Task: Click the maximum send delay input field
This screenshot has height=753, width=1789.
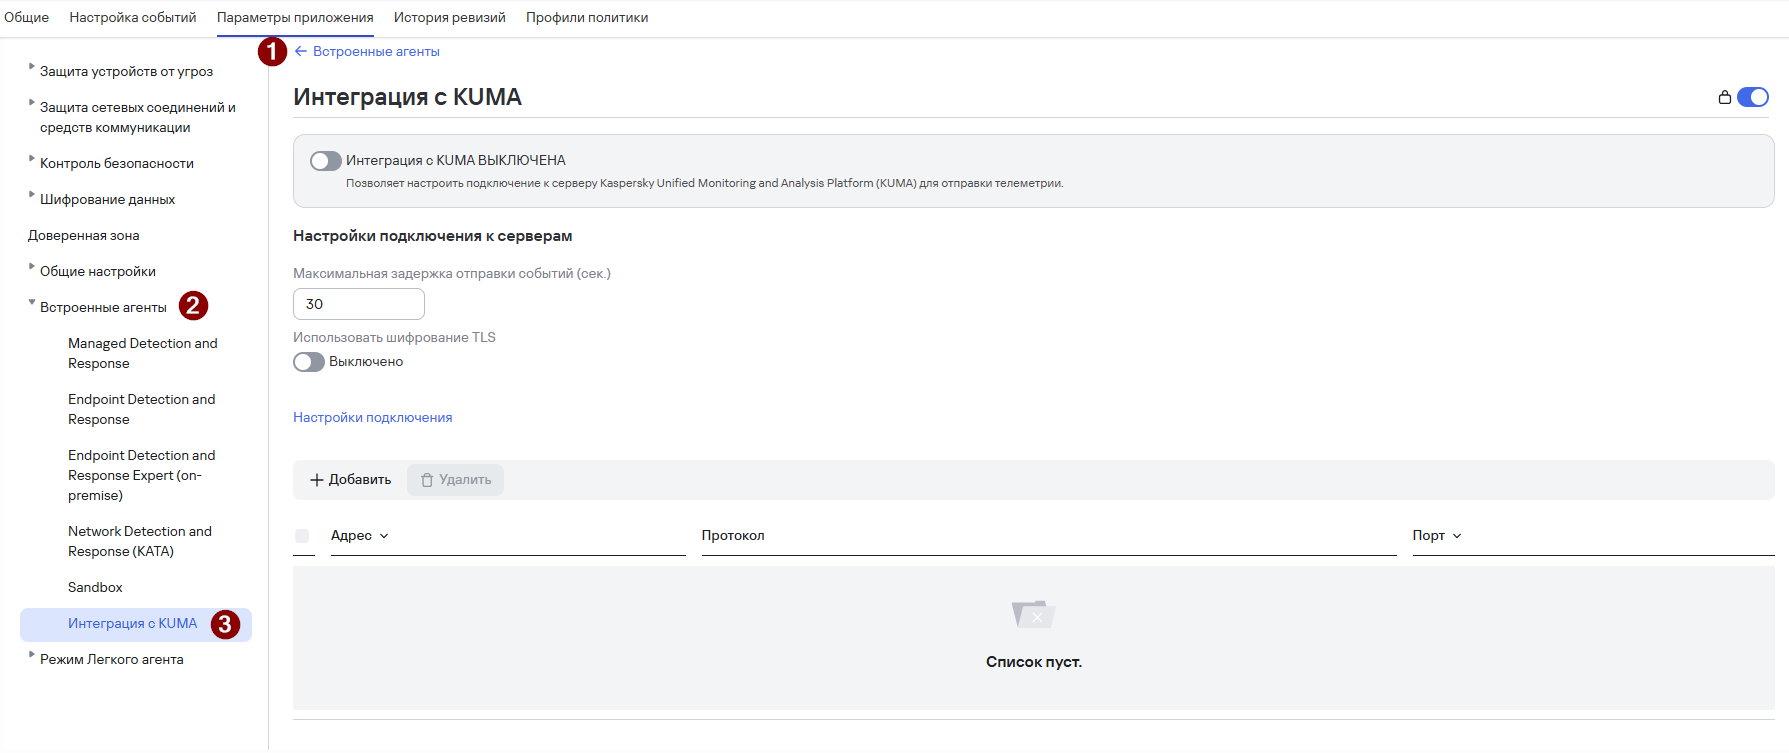Action: tap(359, 304)
